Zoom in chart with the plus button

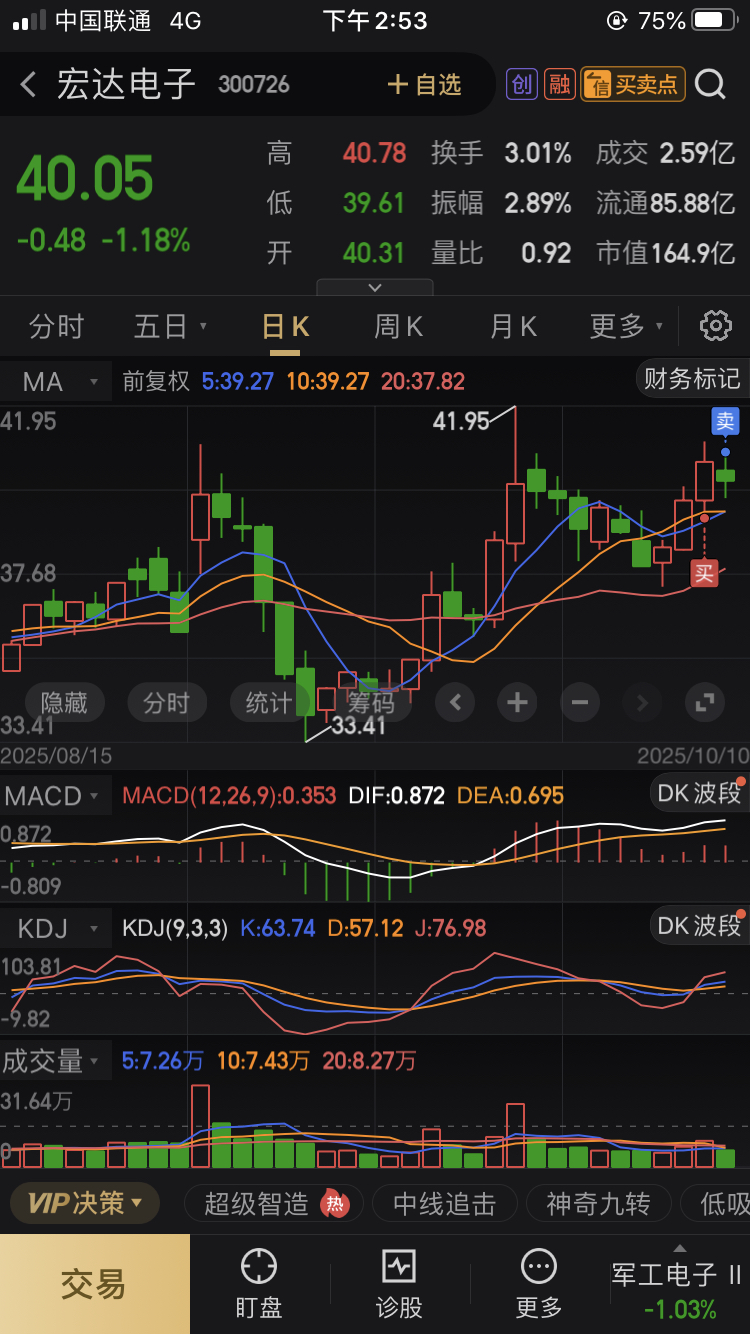click(x=517, y=702)
